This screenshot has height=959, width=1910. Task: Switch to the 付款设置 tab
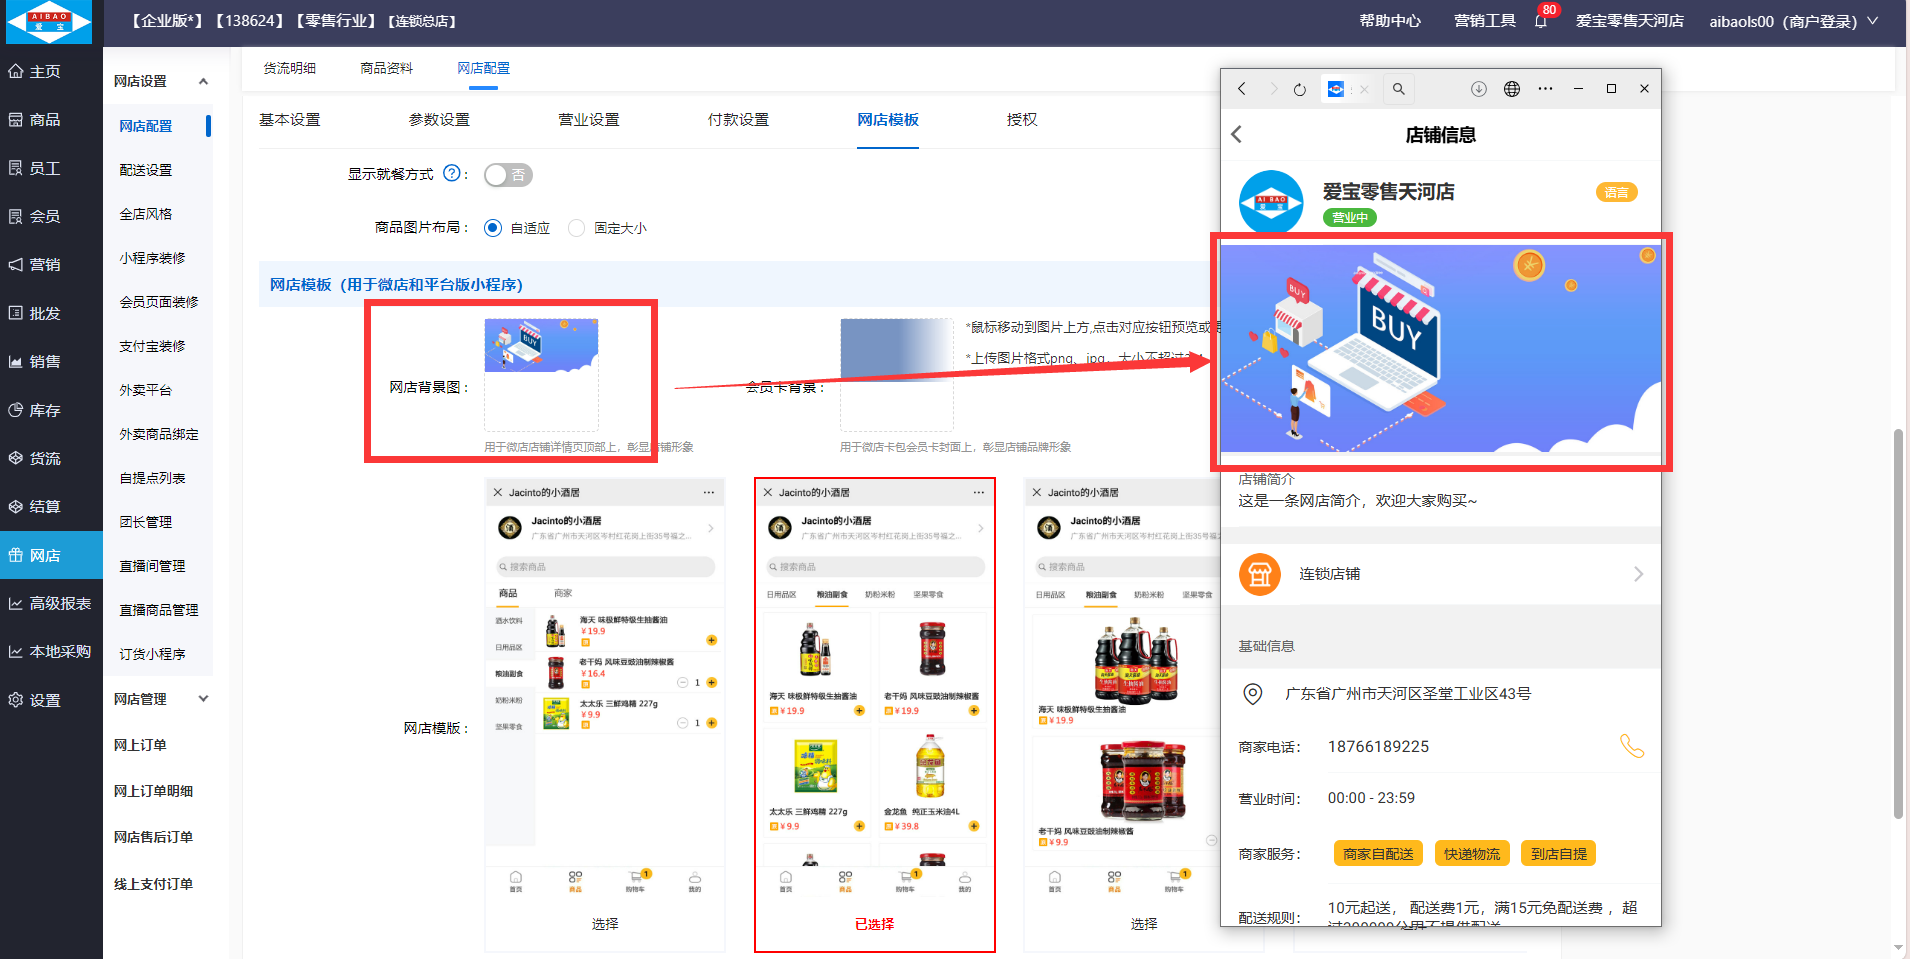click(x=738, y=120)
